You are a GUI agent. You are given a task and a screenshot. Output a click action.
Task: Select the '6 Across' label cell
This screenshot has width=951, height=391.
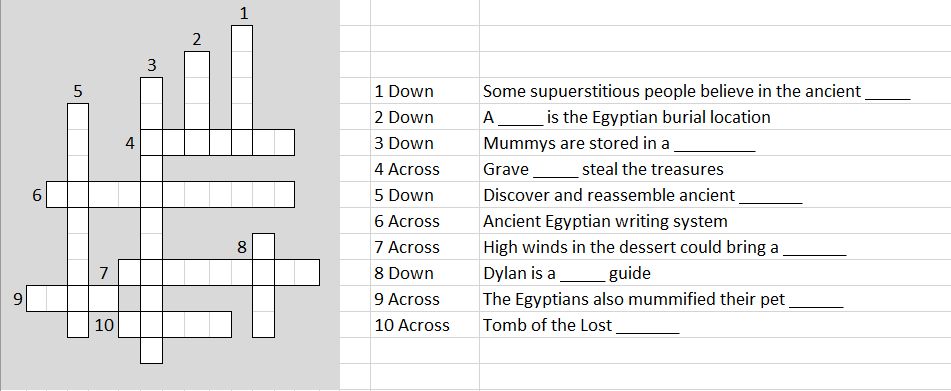coord(425,221)
